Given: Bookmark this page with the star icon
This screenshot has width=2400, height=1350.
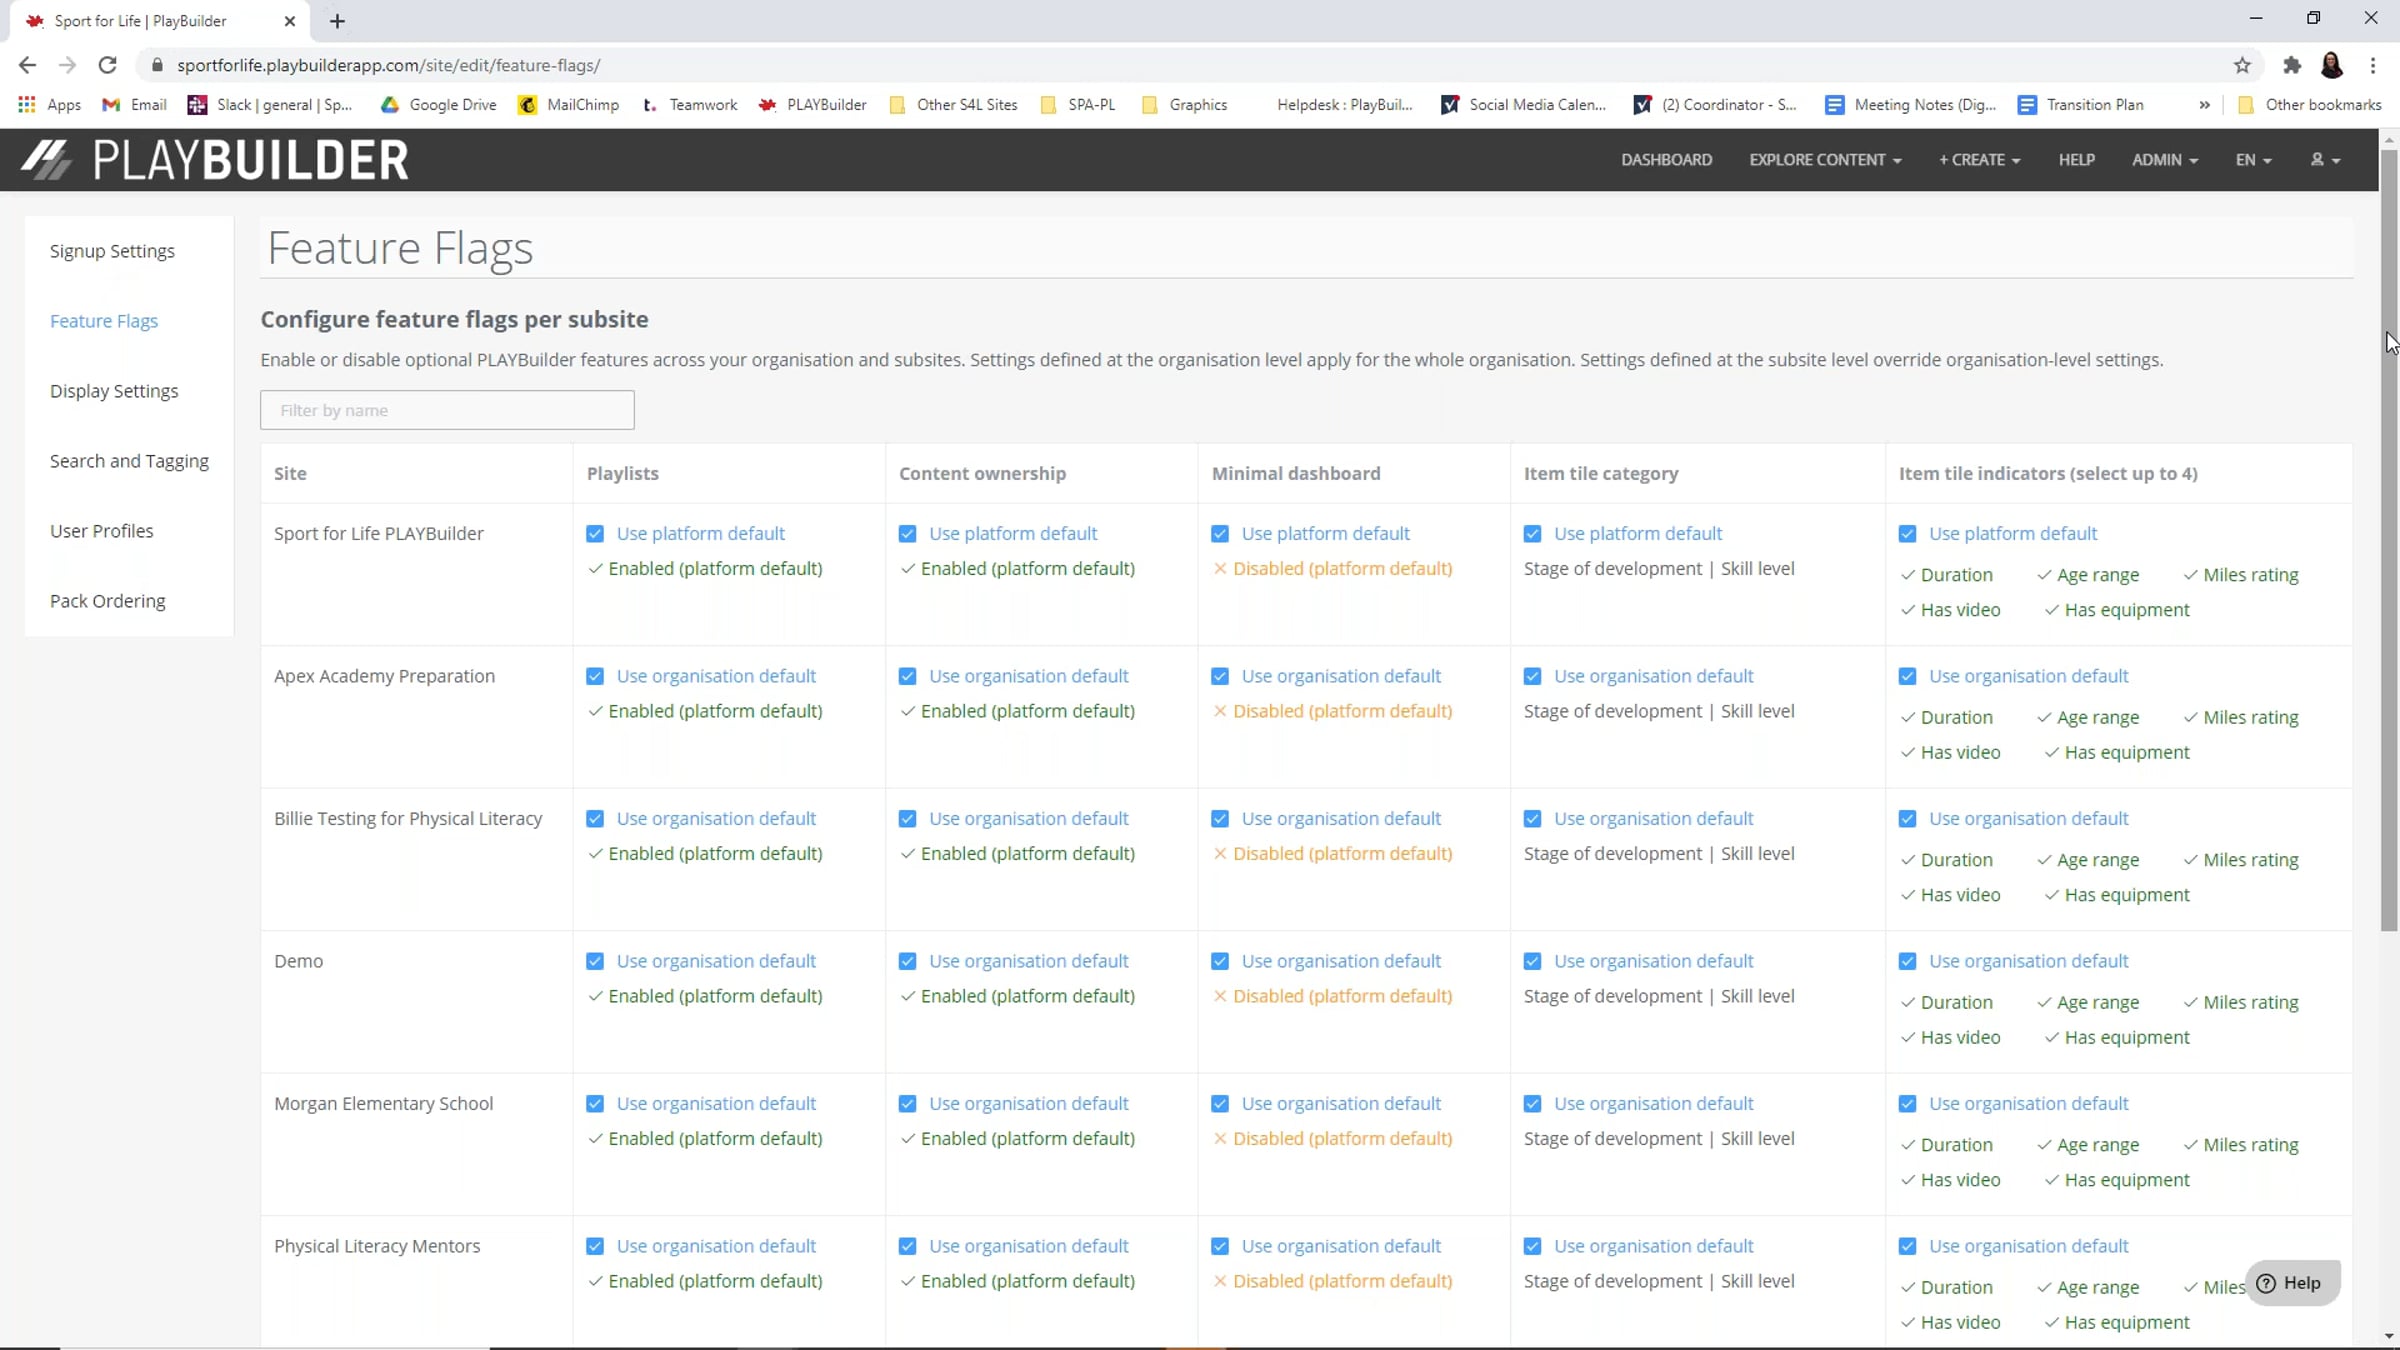Looking at the screenshot, I should 2242,65.
